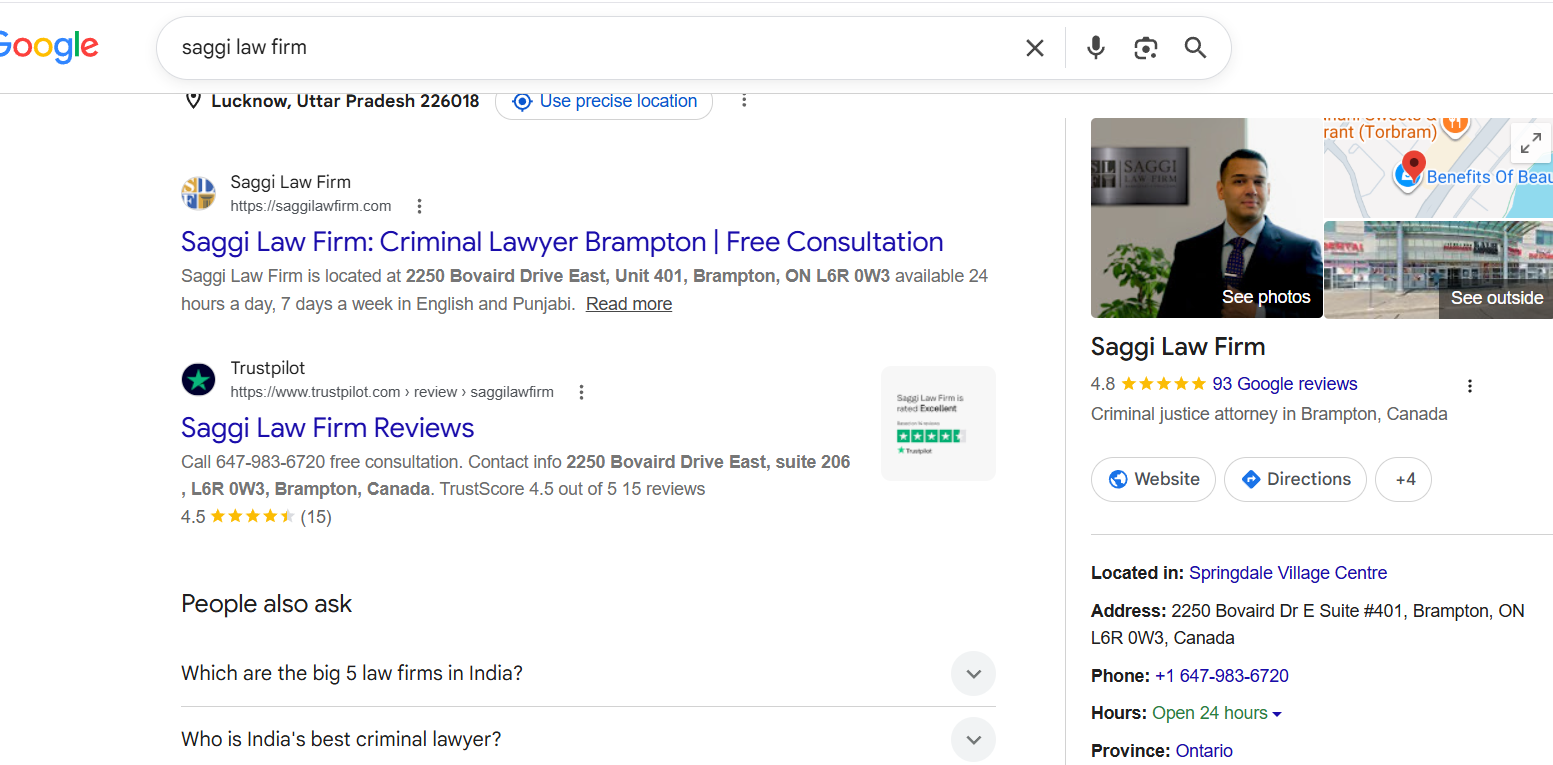Click the Trustpilot star favicon
The width and height of the screenshot is (1553, 765).
point(198,379)
